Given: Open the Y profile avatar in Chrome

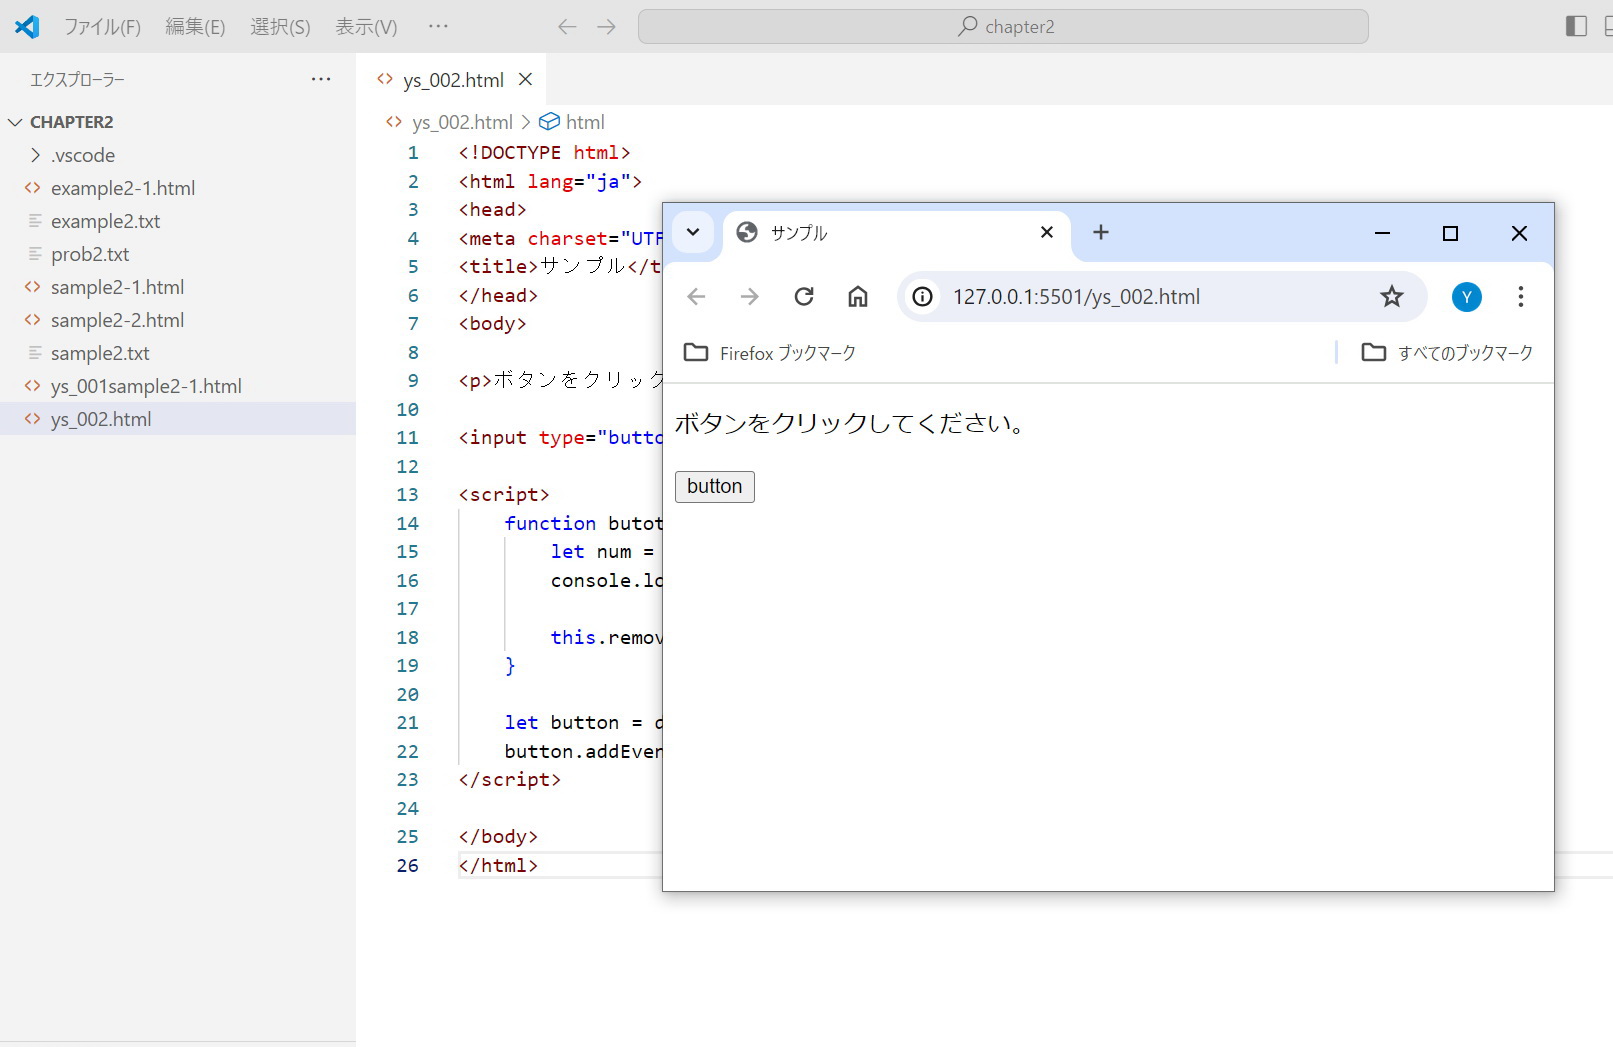Looking at the screenshot, I should (1467, 297).
